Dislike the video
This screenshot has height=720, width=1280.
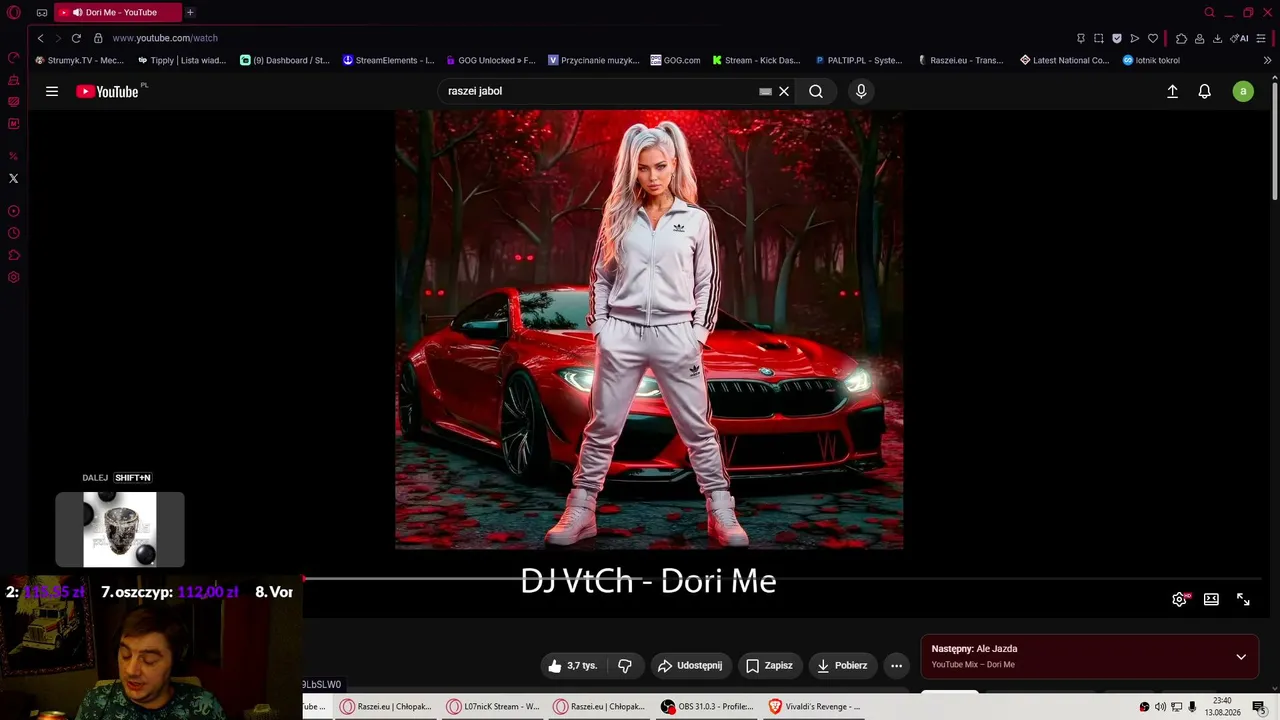pos(625,665)
